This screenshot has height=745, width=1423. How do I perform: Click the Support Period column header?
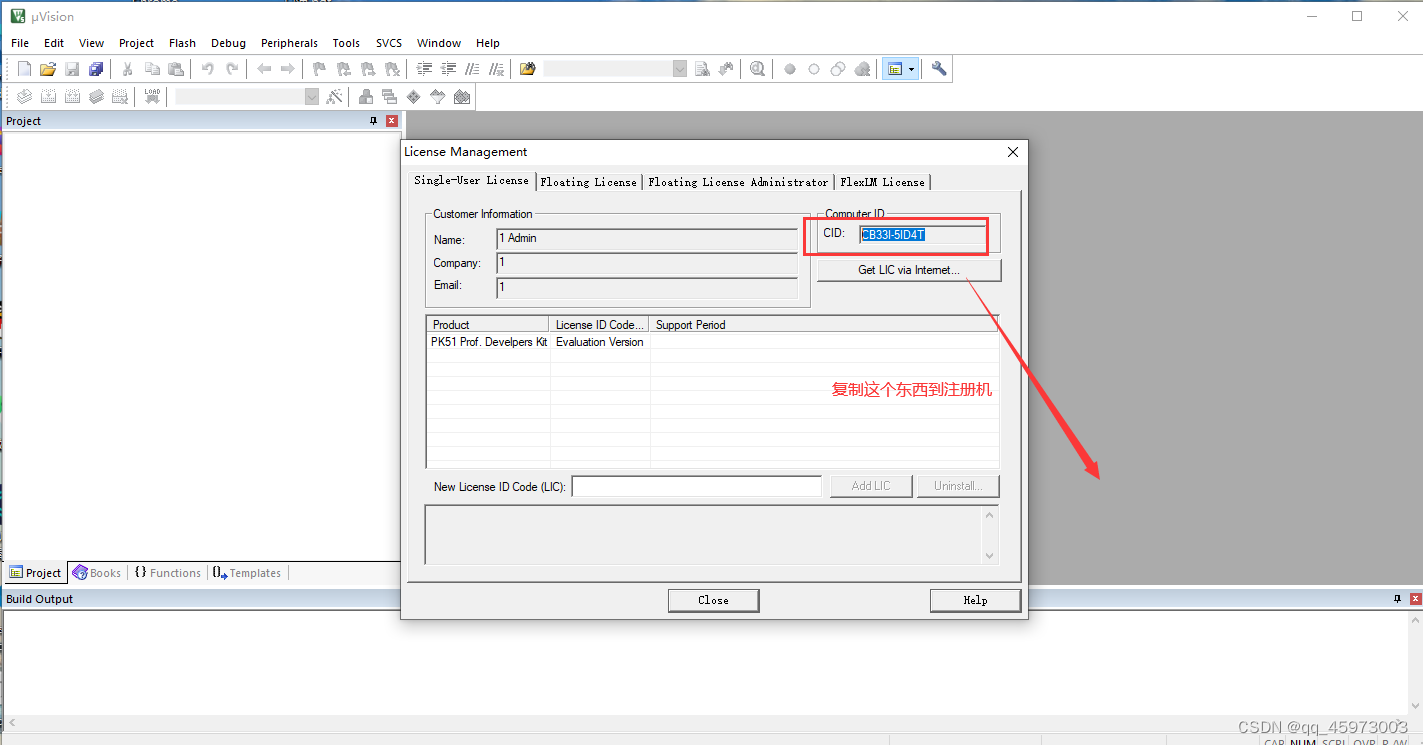tap(823, 325)
